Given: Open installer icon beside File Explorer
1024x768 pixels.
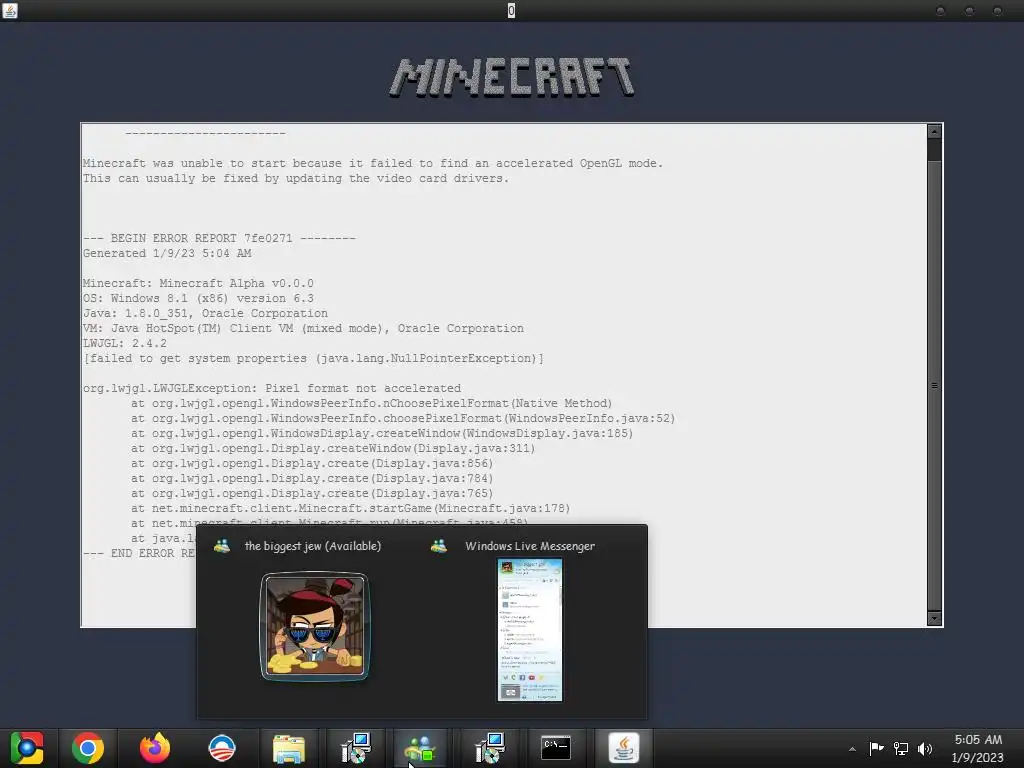Looking at the screenshot, I should coord(356,748).
